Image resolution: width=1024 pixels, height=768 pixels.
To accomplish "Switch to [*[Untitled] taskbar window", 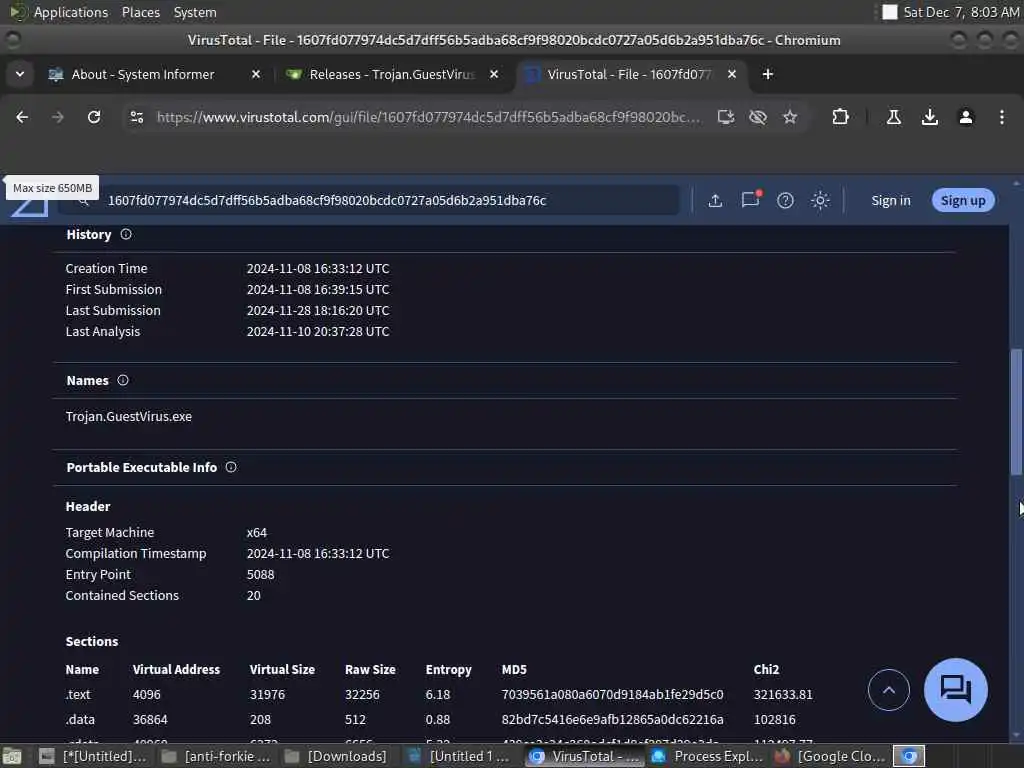I will tap(93, 756).
